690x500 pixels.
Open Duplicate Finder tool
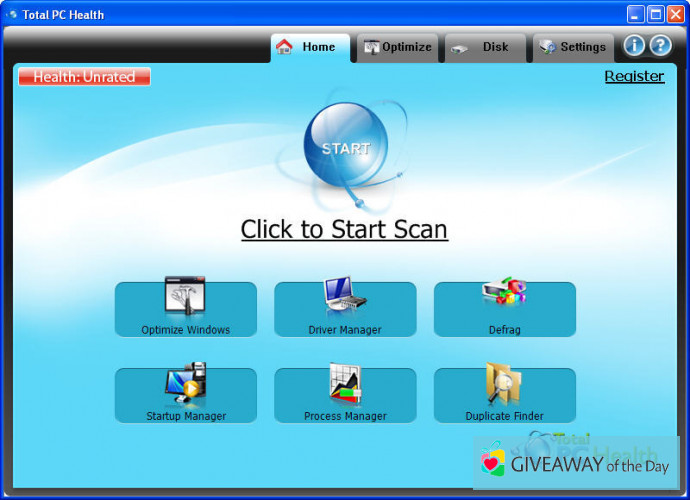pos(504,396)
